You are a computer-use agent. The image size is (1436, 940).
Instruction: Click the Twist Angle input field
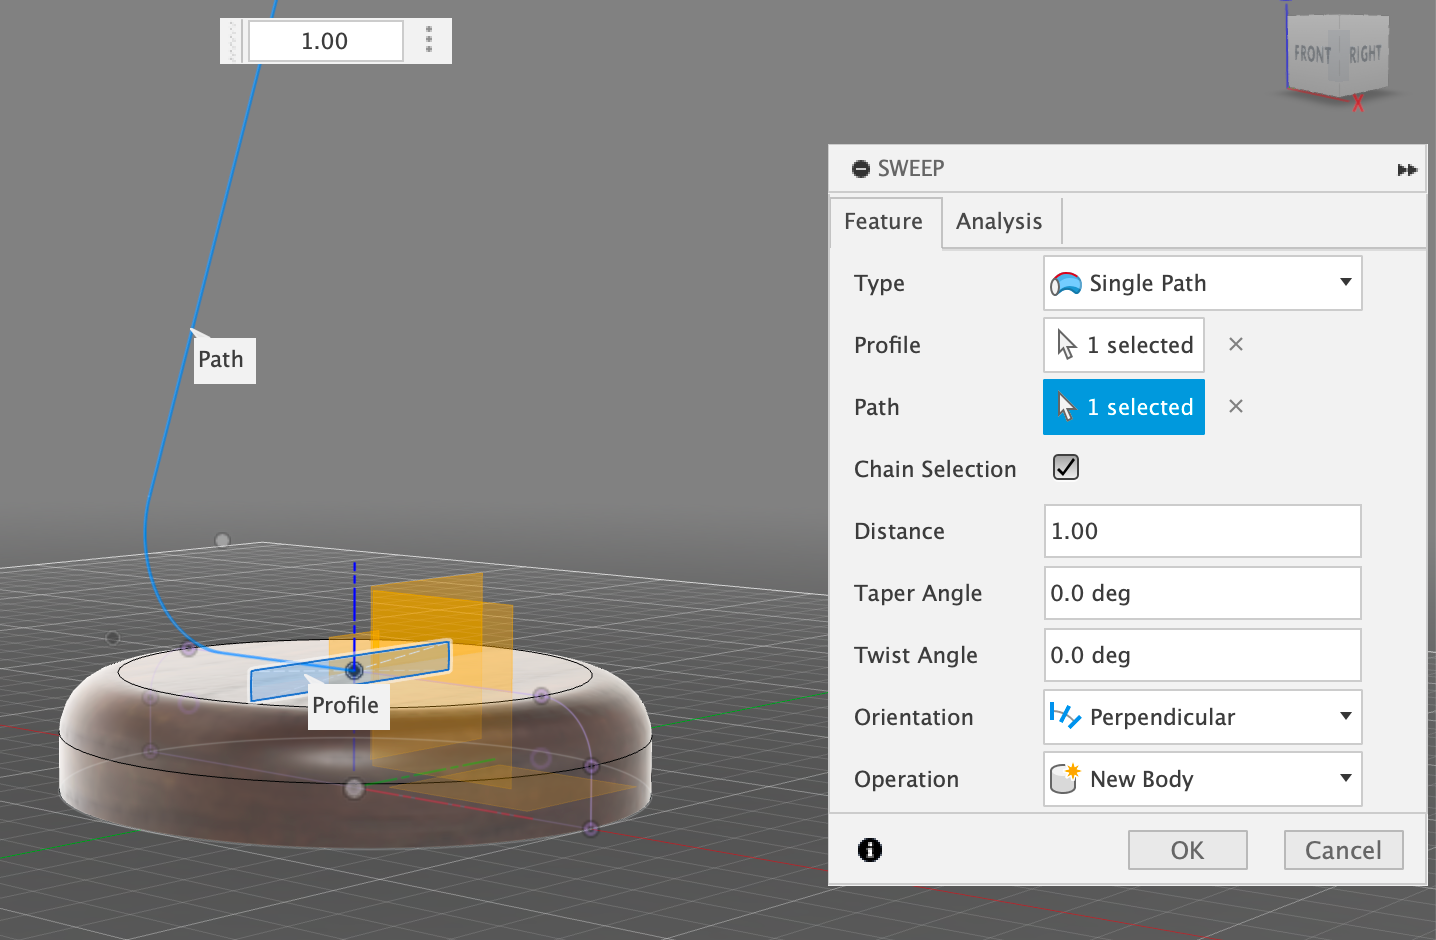pyautogui.click(x=1202, y=655)
